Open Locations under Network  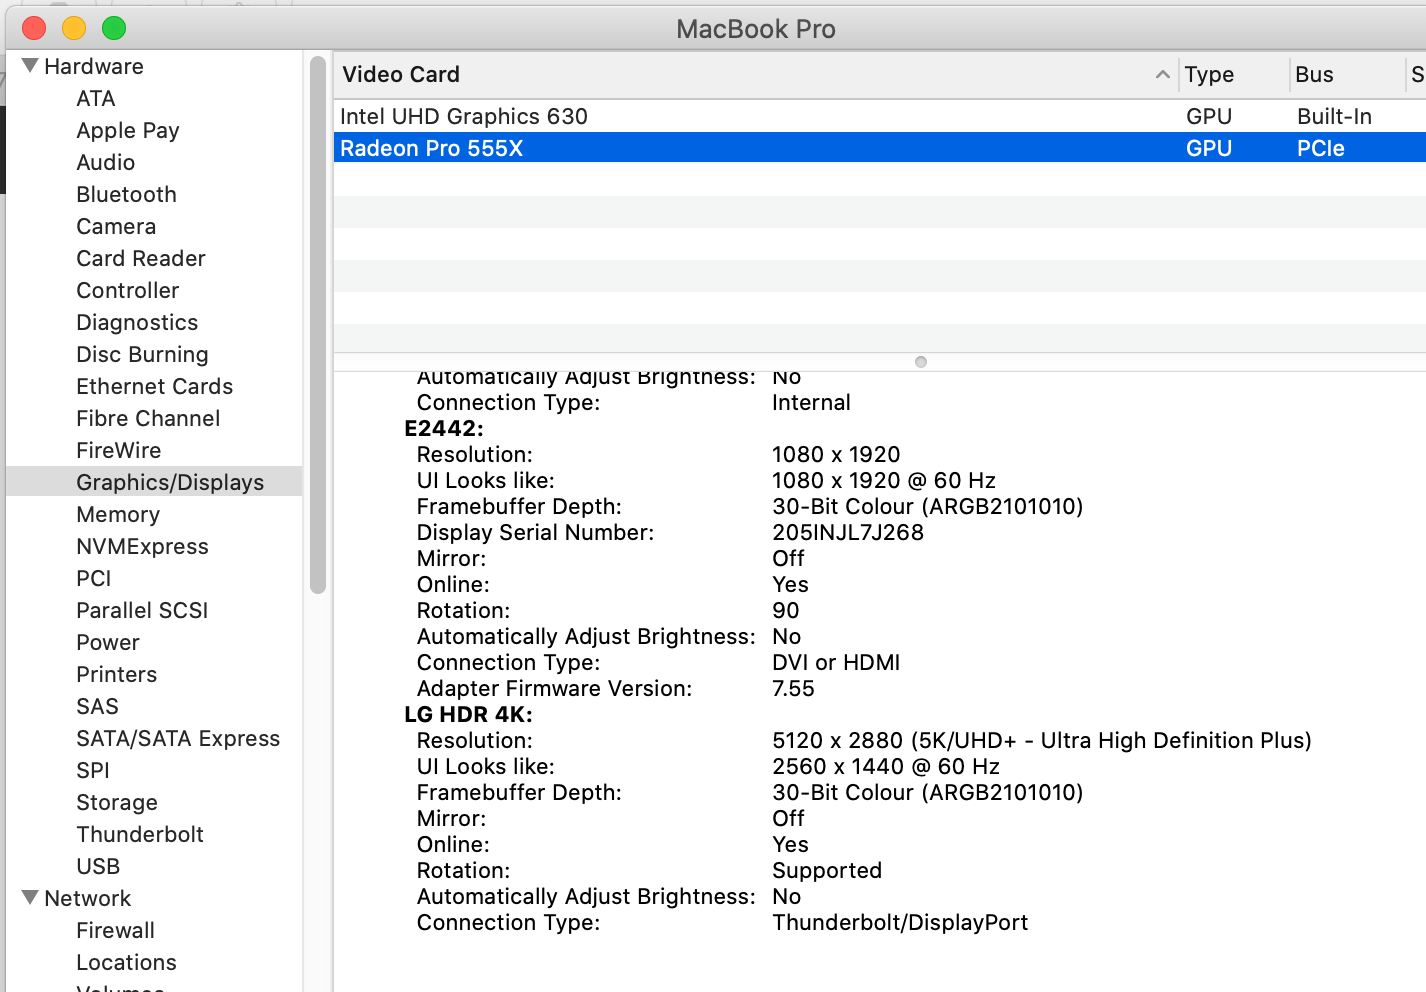pyautogui.click(x=126, y=962)
